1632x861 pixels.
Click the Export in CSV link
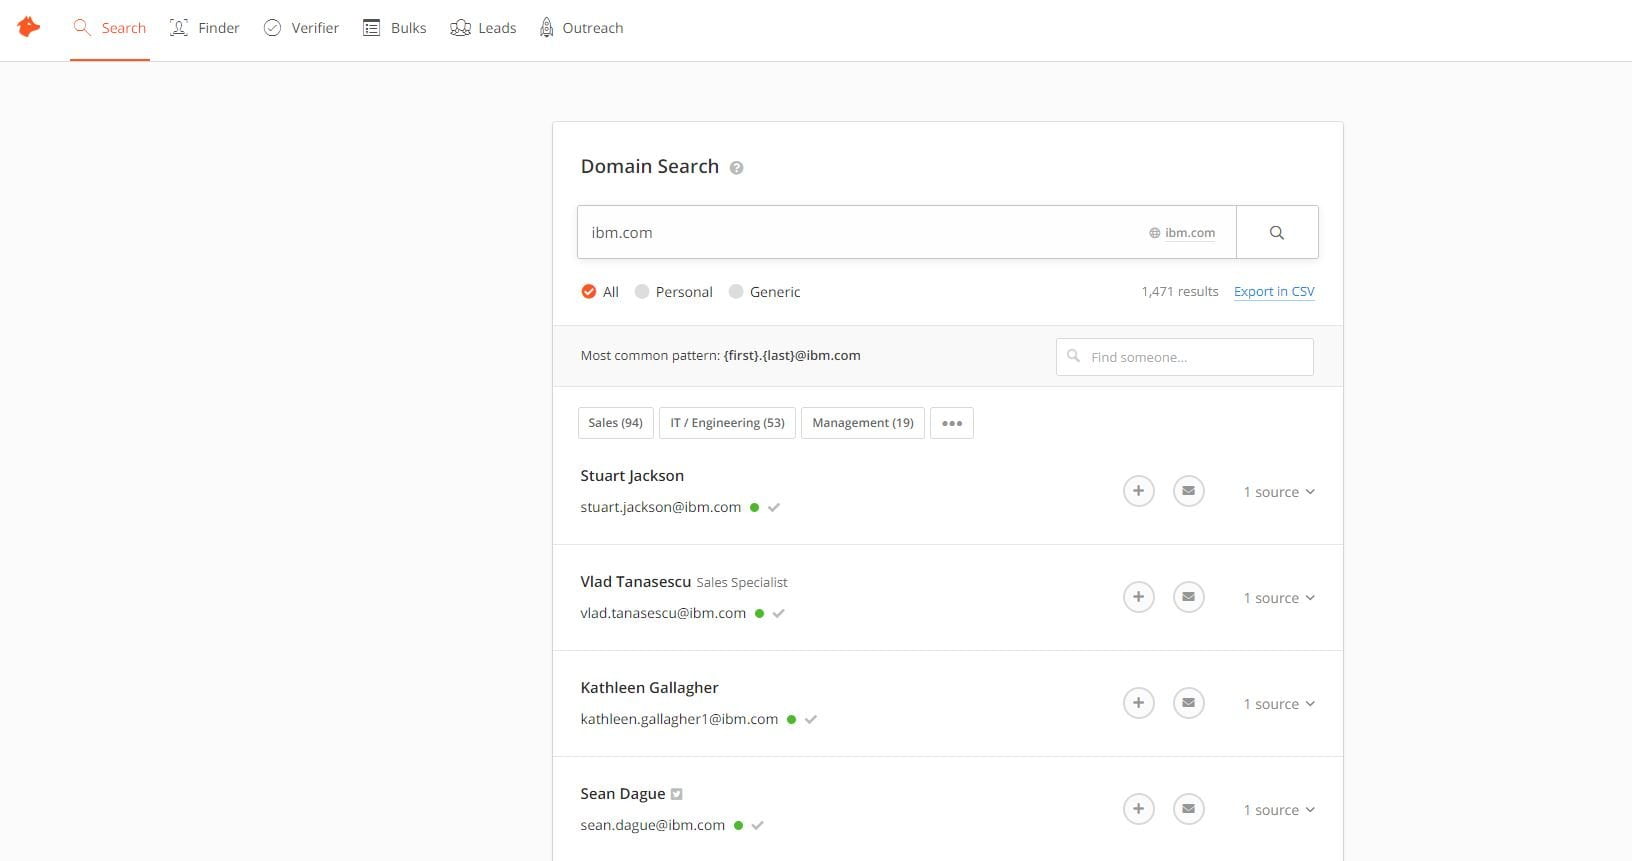pyautogui.click(x=1274, y=292)
